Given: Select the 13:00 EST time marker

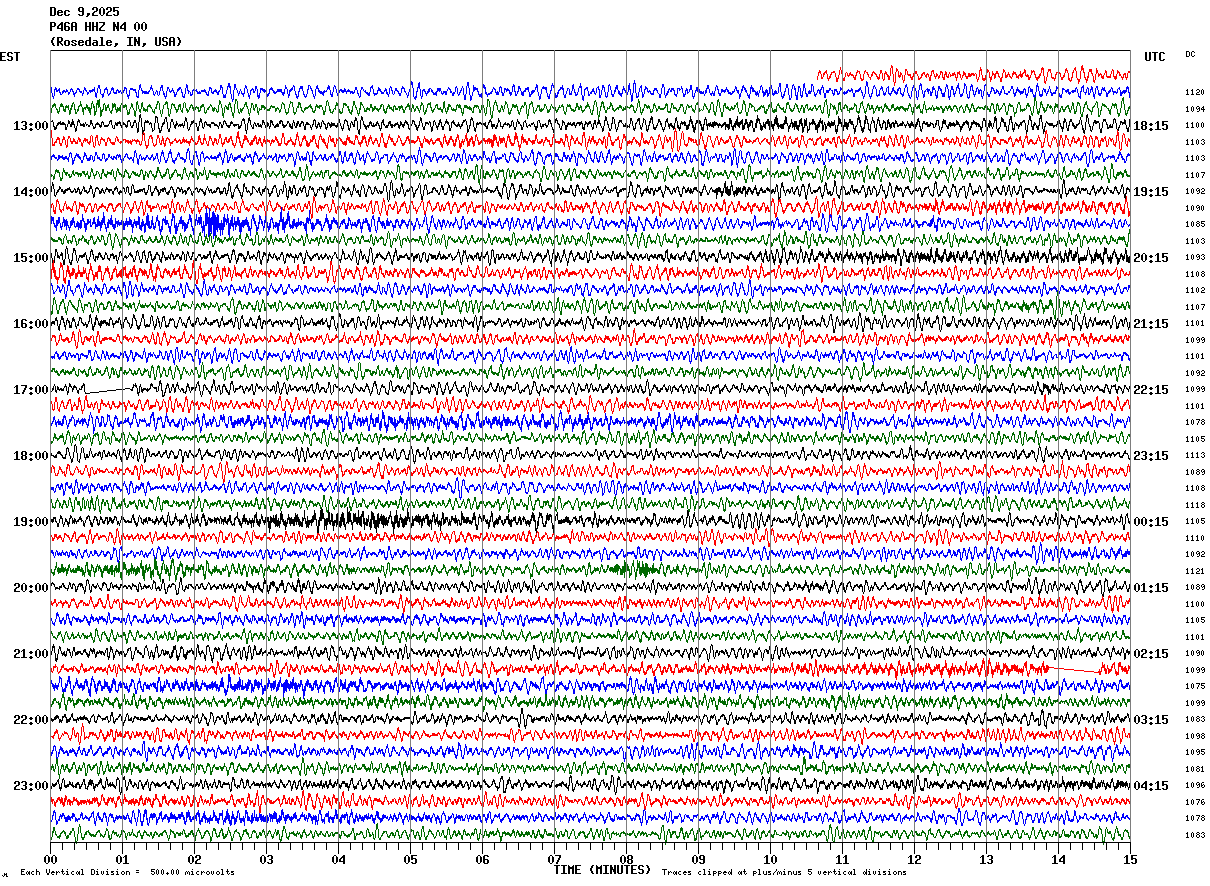Looking at the screenshot, I should coord(31,126).
